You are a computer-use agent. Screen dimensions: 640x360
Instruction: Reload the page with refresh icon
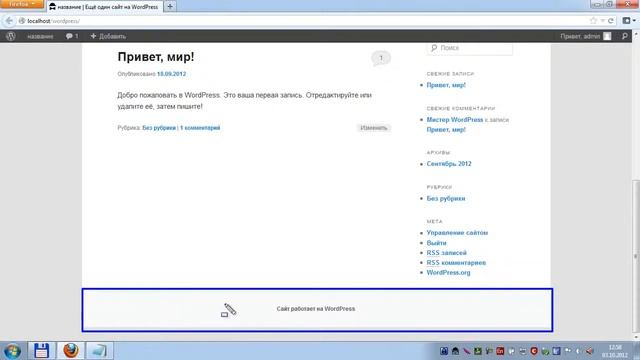click(611, 21)
